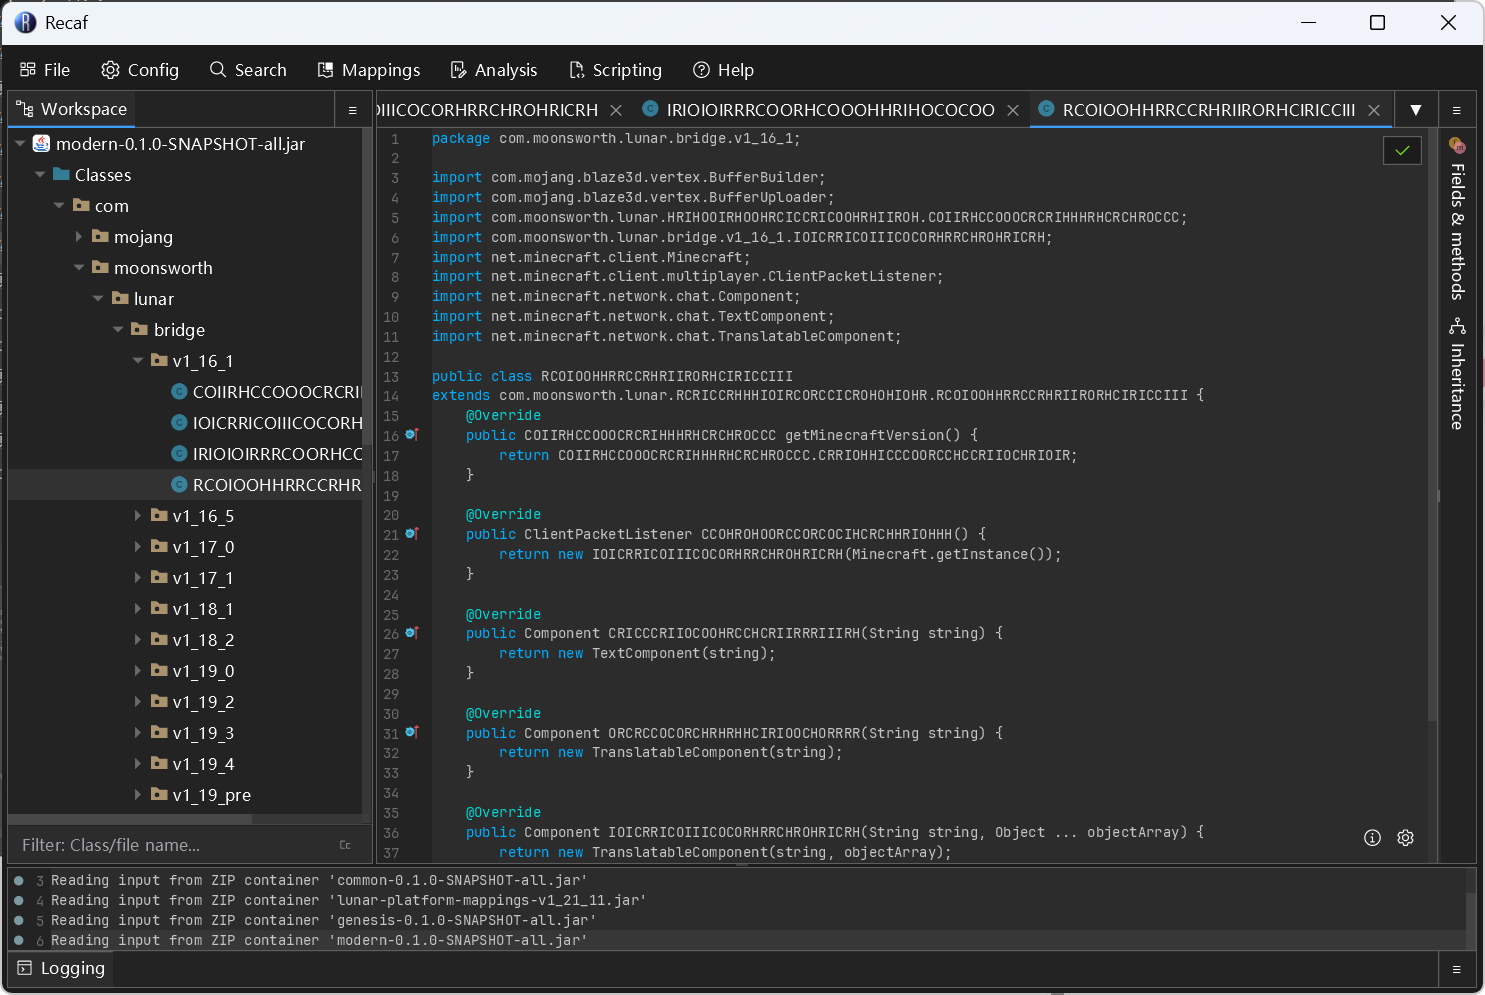Expand the v1_16_5 package folder
1485x995 pixels.
[138, 516]
